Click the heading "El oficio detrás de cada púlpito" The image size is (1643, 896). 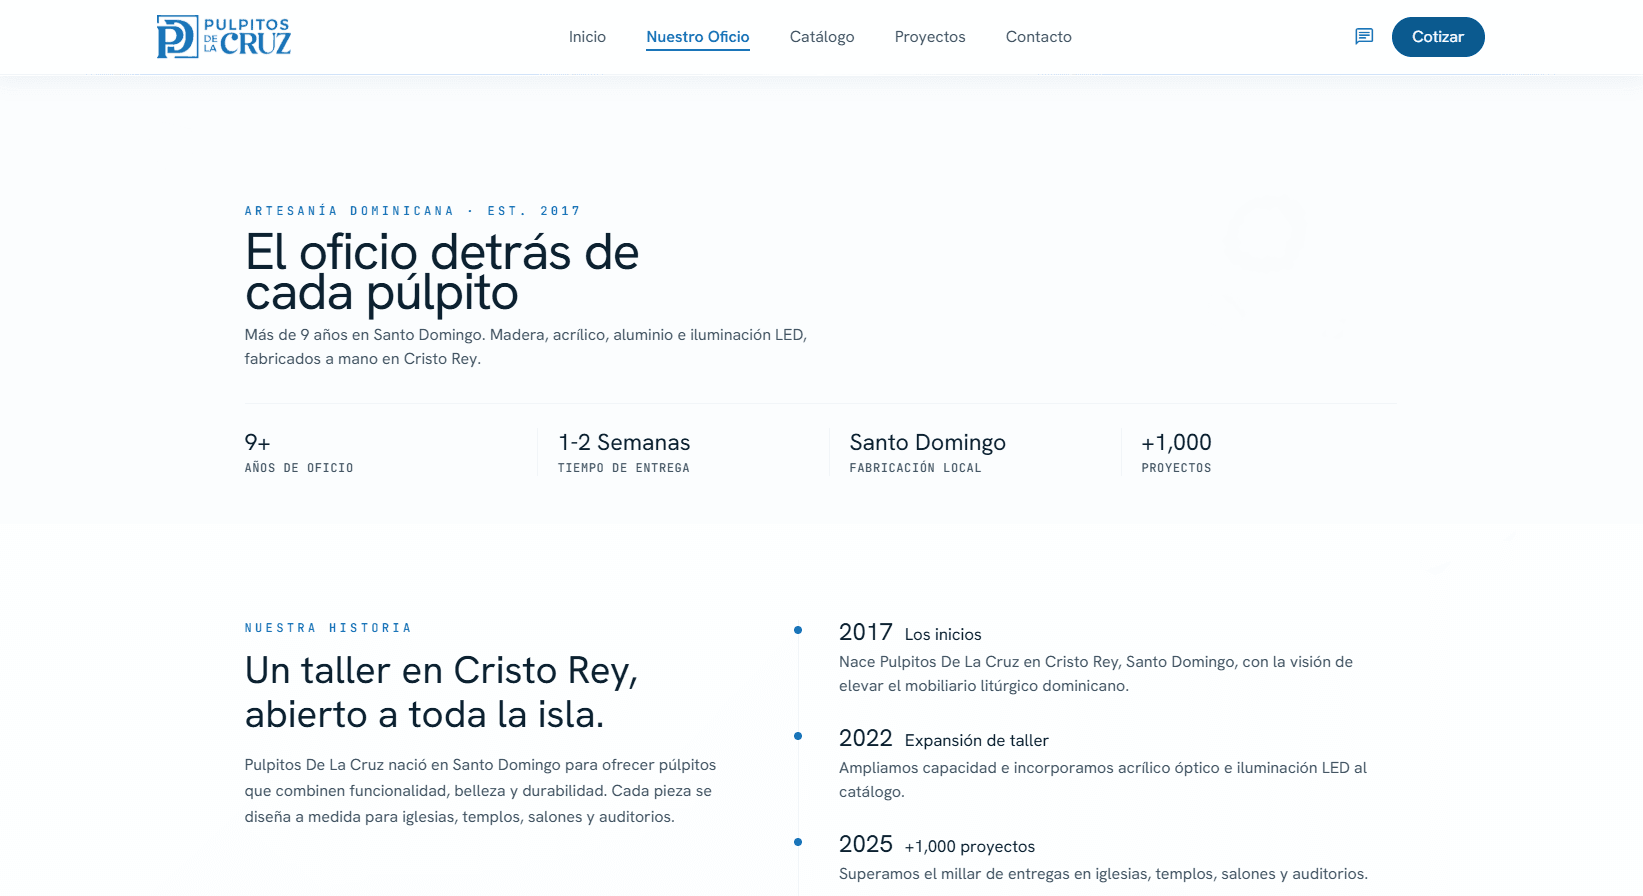pyautogui.click(x=442, y=272)
